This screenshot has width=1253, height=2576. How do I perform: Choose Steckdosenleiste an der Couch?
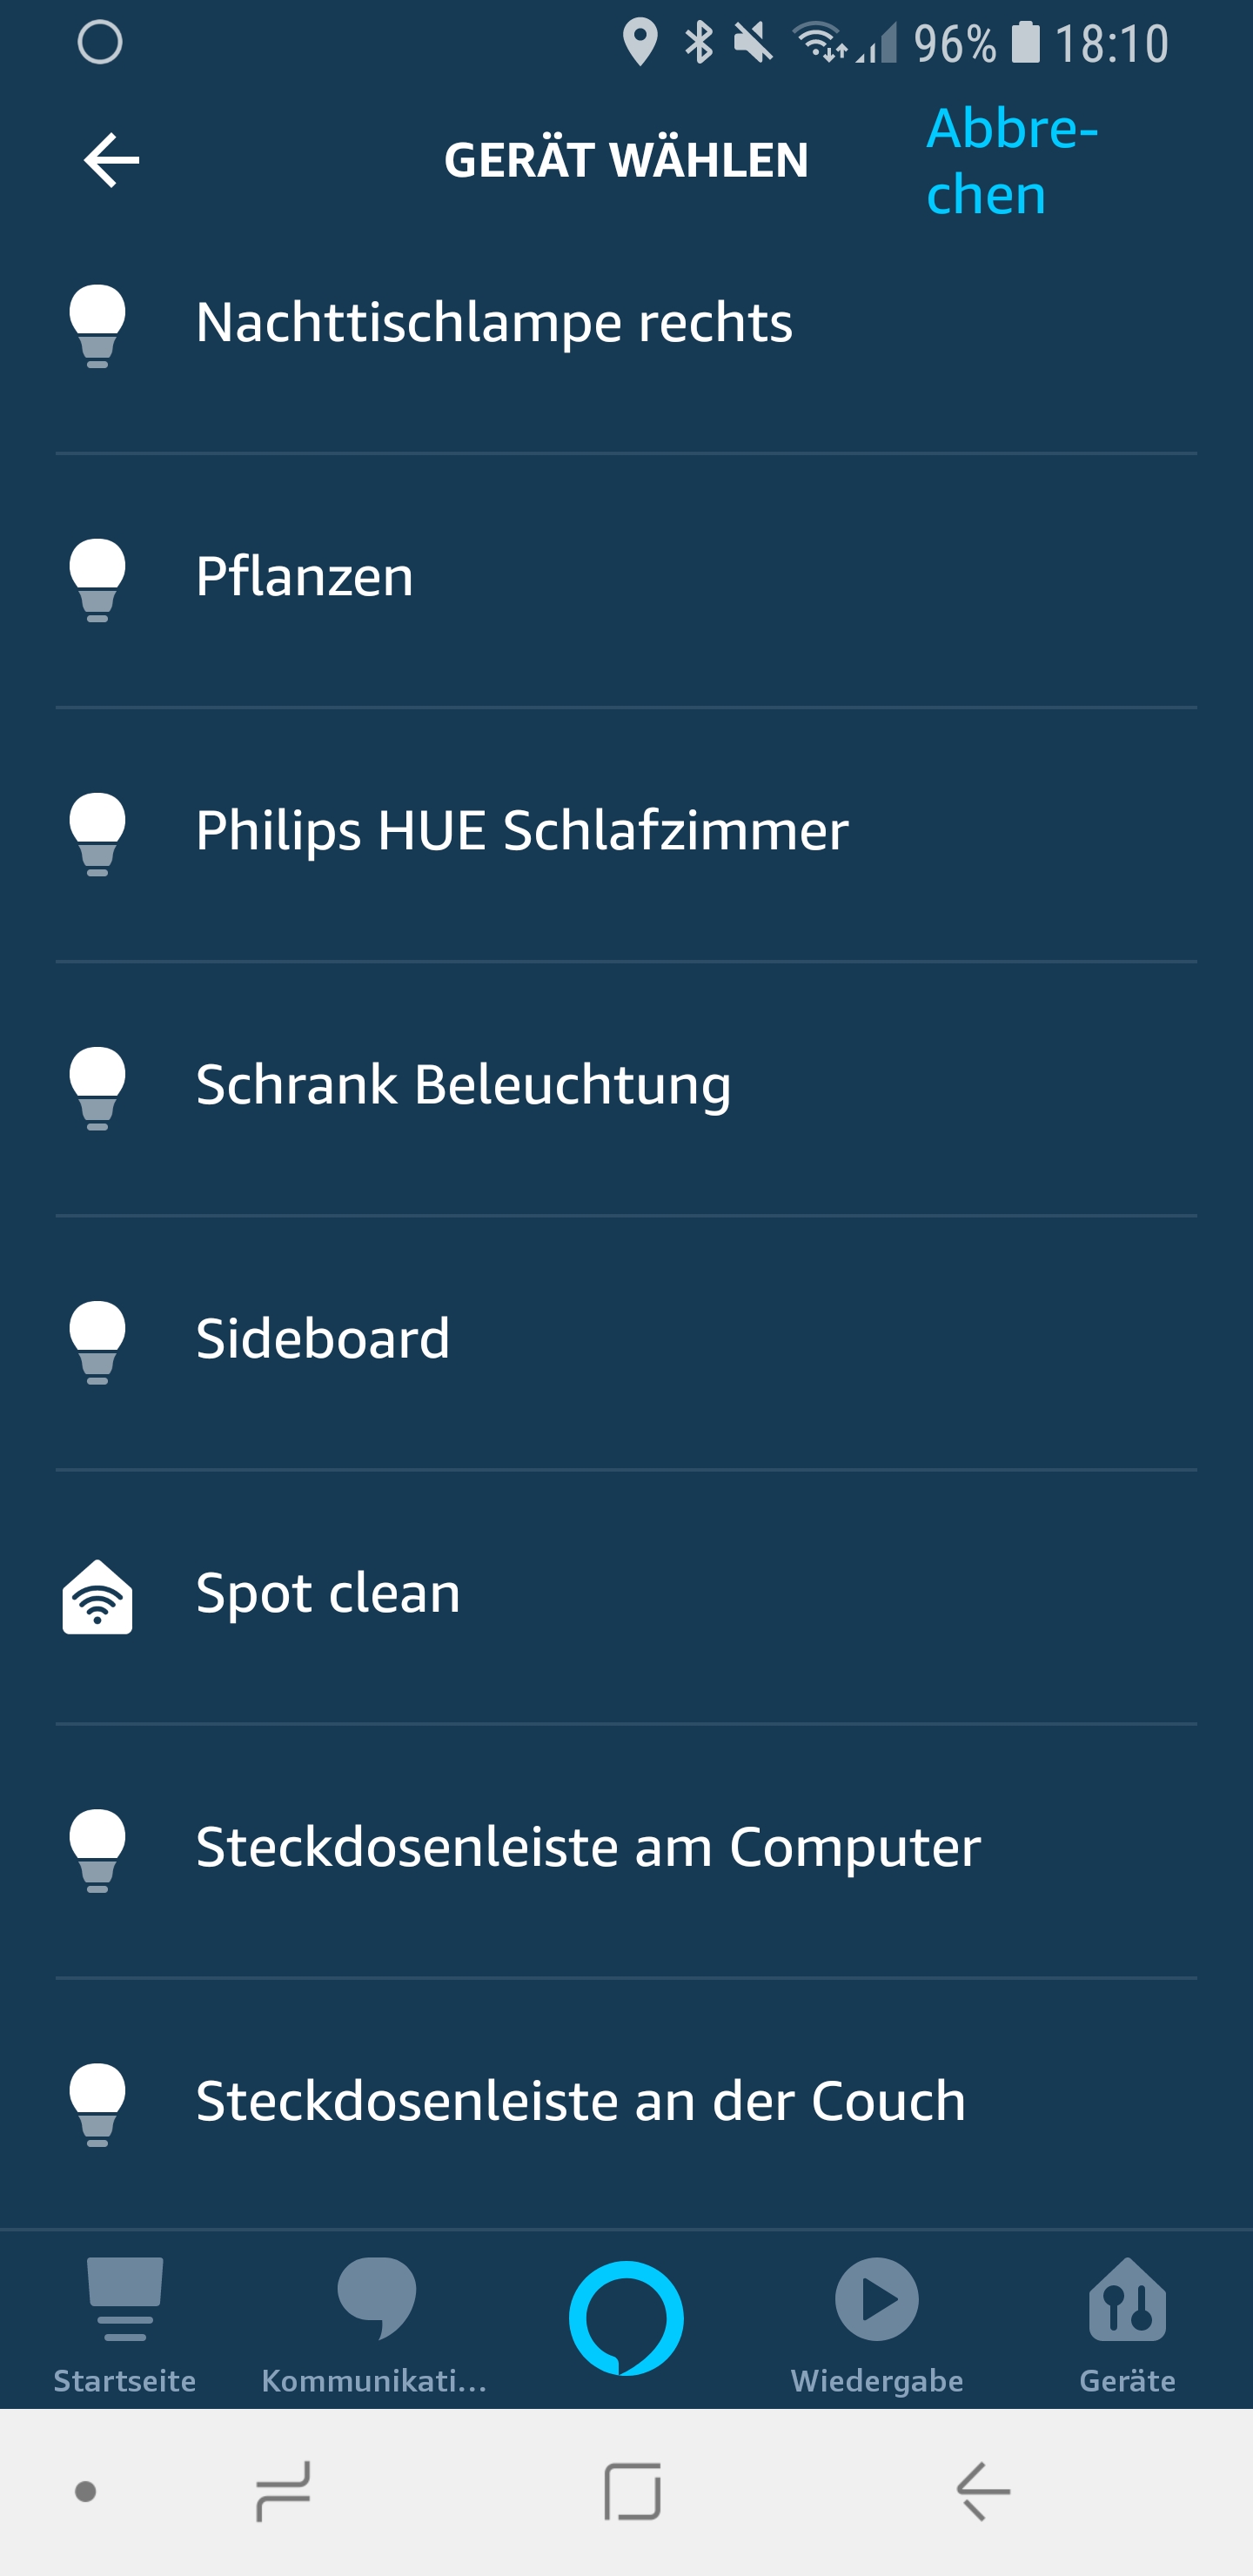point(581,2101)
